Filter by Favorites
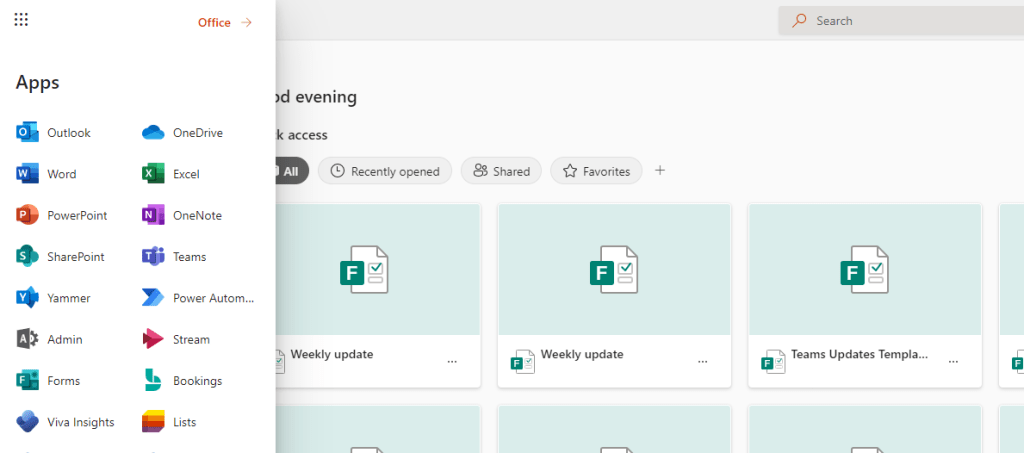 point(596,171)
